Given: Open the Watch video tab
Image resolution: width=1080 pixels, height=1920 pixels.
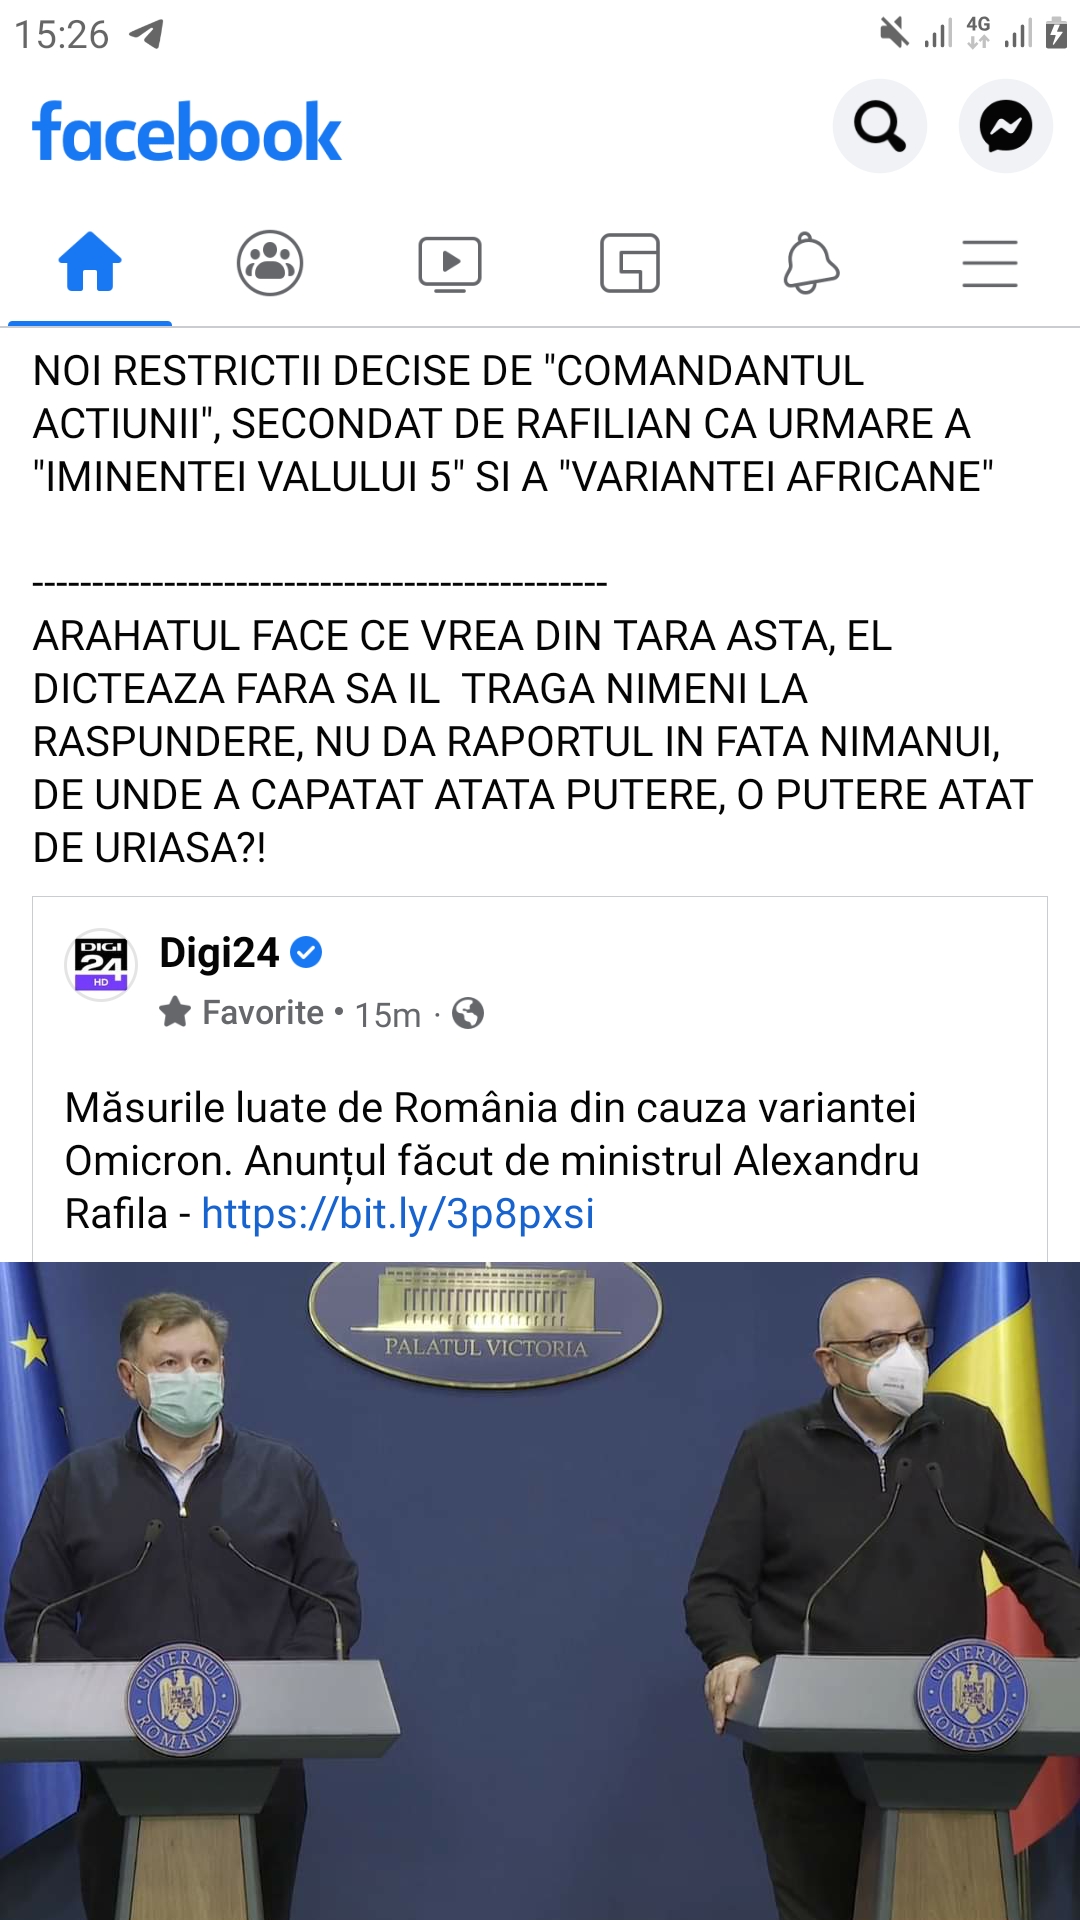Looking at the screenshot, I should point(450,264).
